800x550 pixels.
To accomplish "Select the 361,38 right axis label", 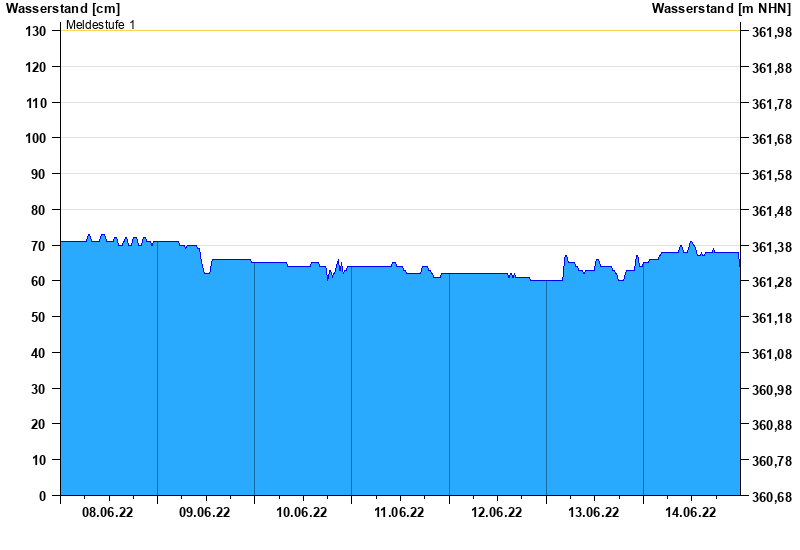I will tap(771, 247).
